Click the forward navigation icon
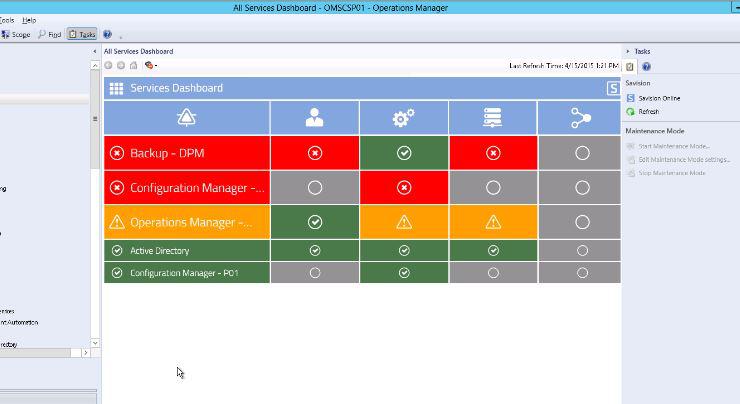 click(x=121, y=65)
